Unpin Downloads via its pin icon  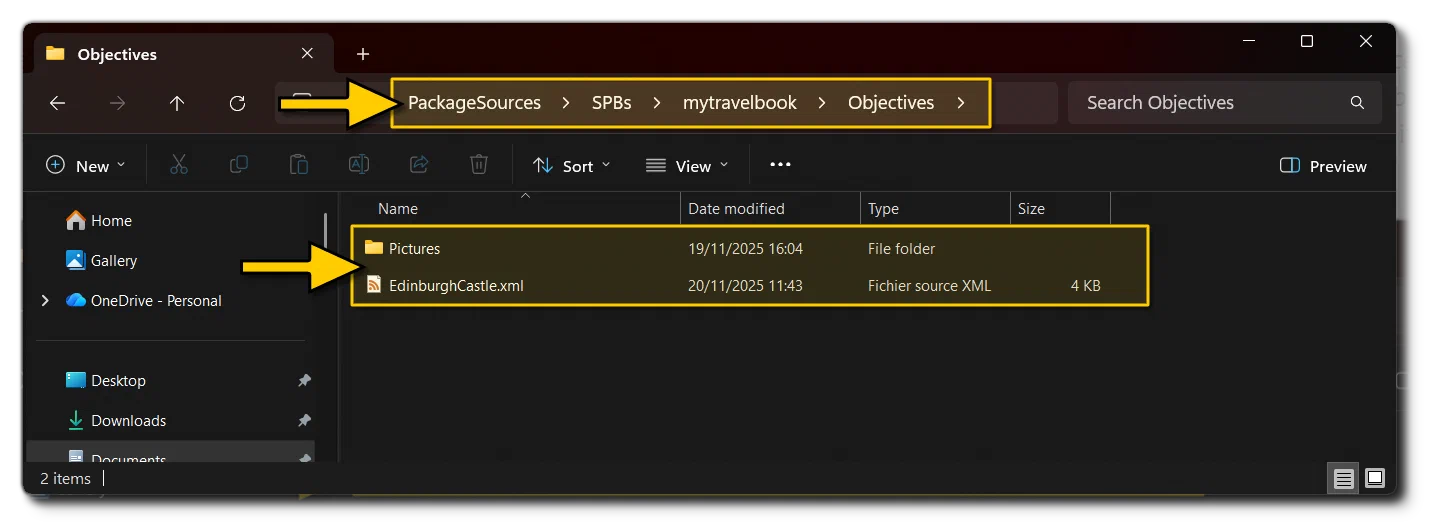tap(304, 421)
